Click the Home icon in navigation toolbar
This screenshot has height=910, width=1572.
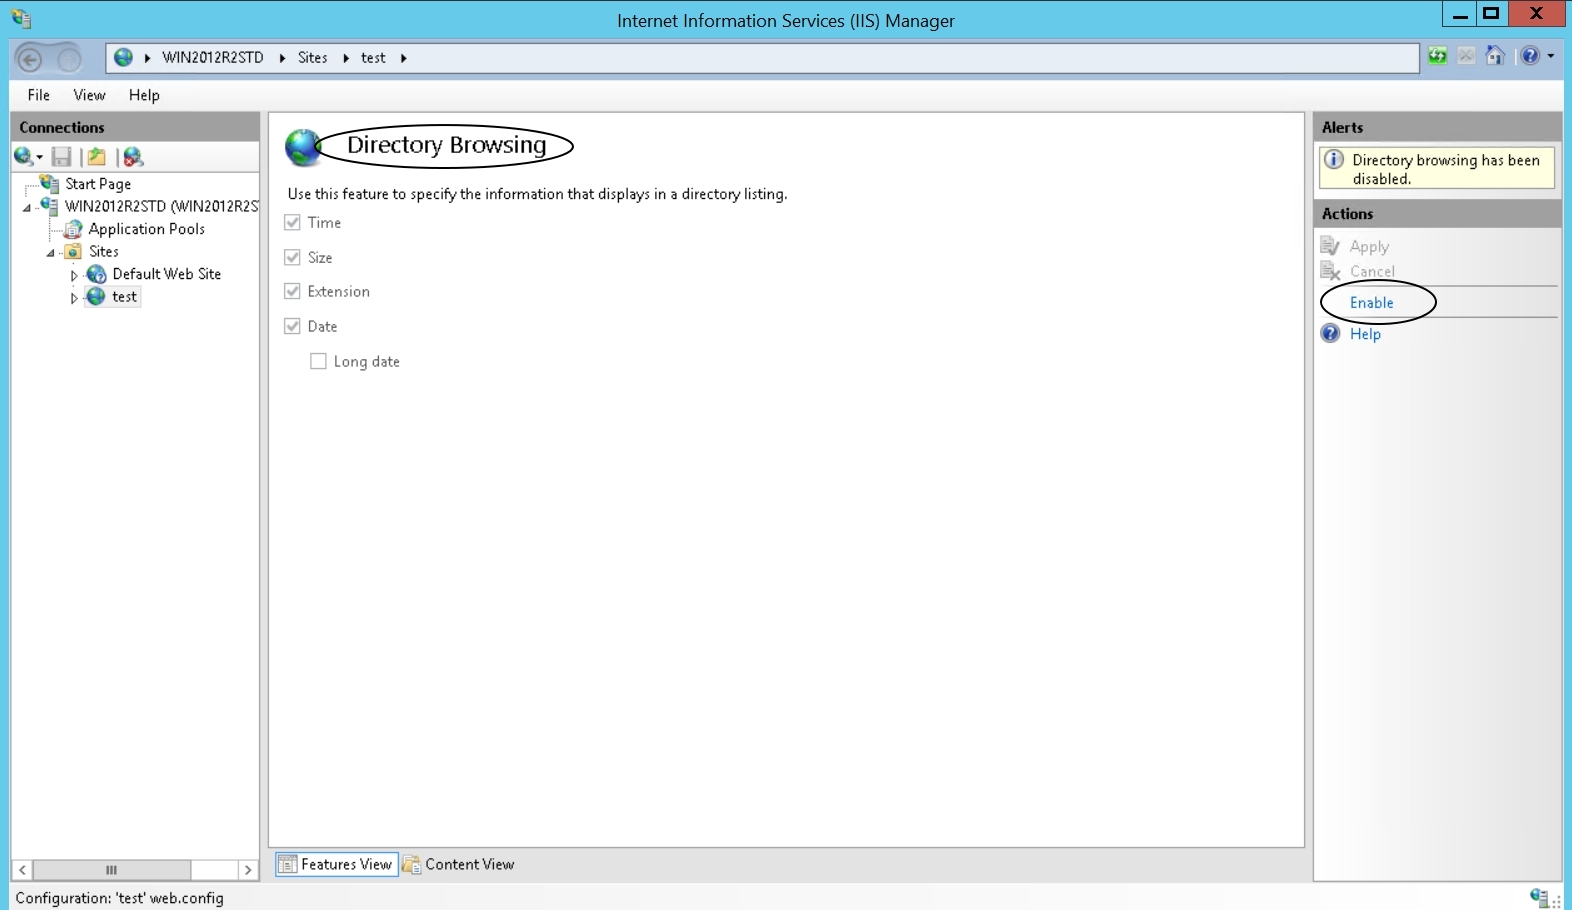(1495, 56)
